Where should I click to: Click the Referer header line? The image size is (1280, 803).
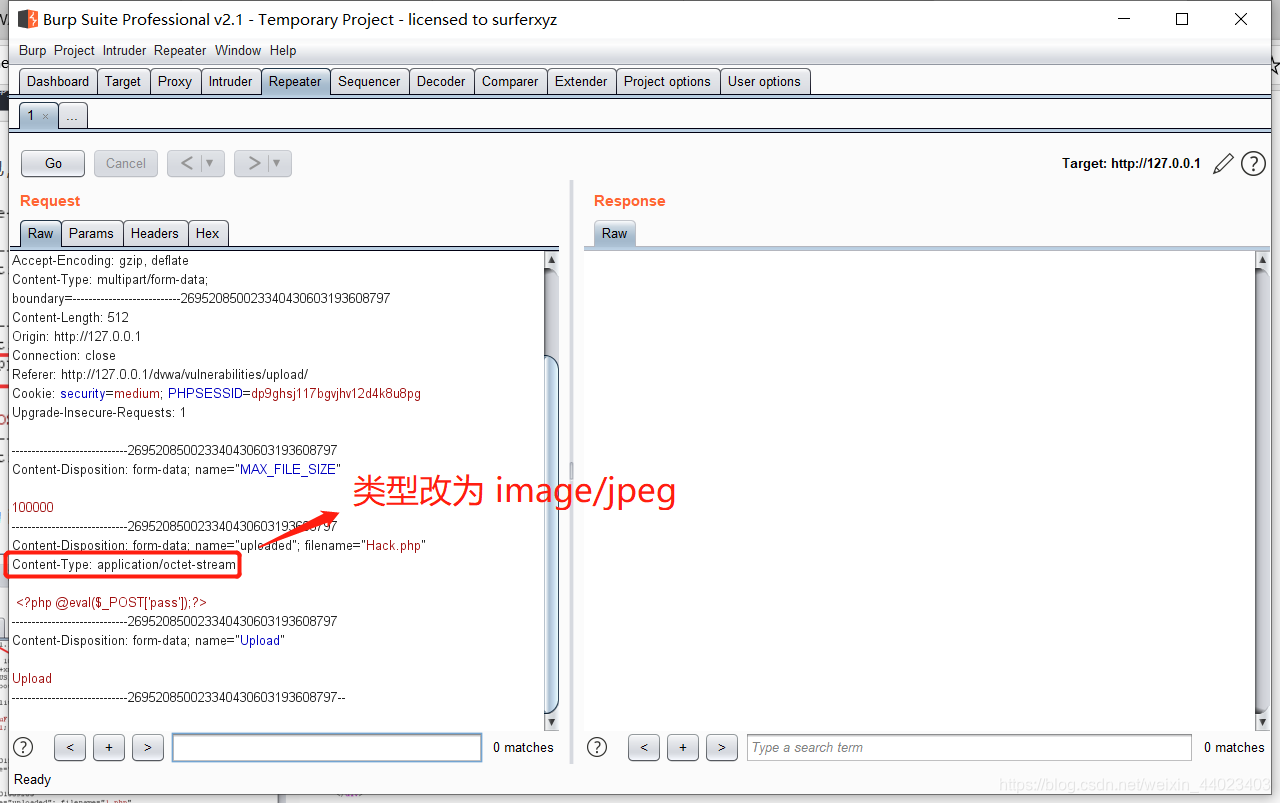pyautogui.click(x=160, y=375)
